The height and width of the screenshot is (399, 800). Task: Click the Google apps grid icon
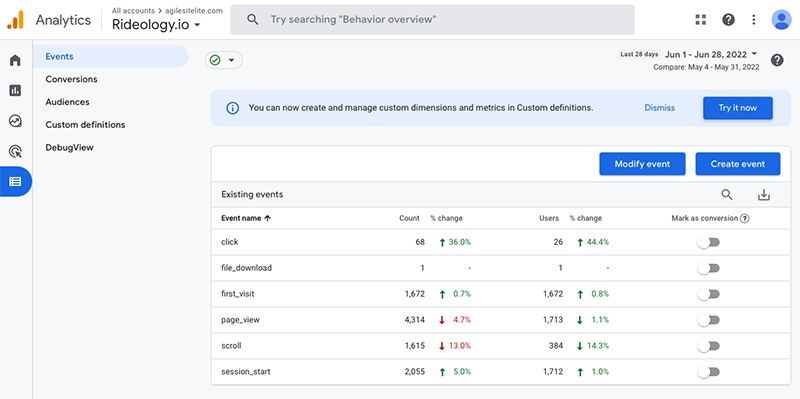701,19
